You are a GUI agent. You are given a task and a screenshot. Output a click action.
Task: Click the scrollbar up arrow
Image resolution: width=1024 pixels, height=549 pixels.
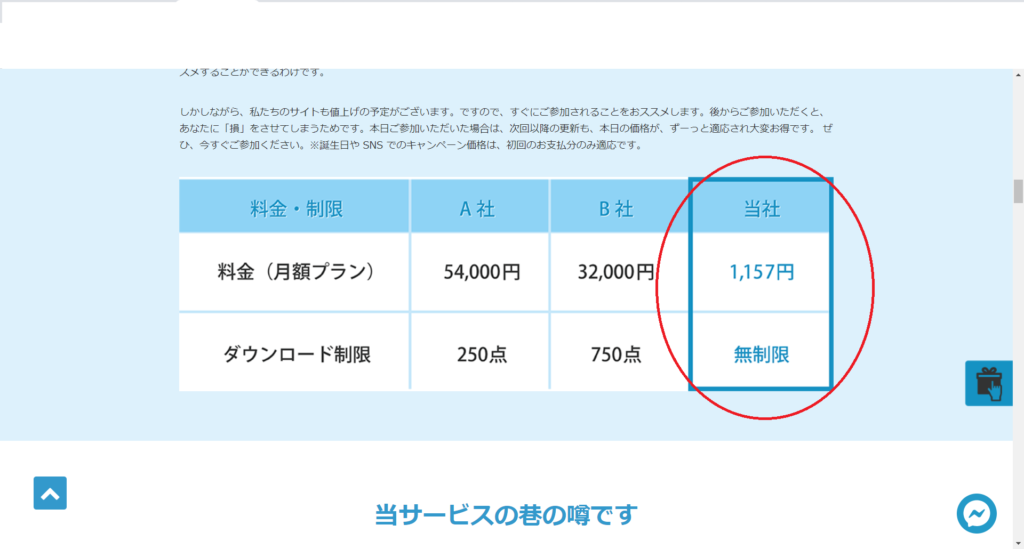pyautogui.click(x=1018, y=74)
